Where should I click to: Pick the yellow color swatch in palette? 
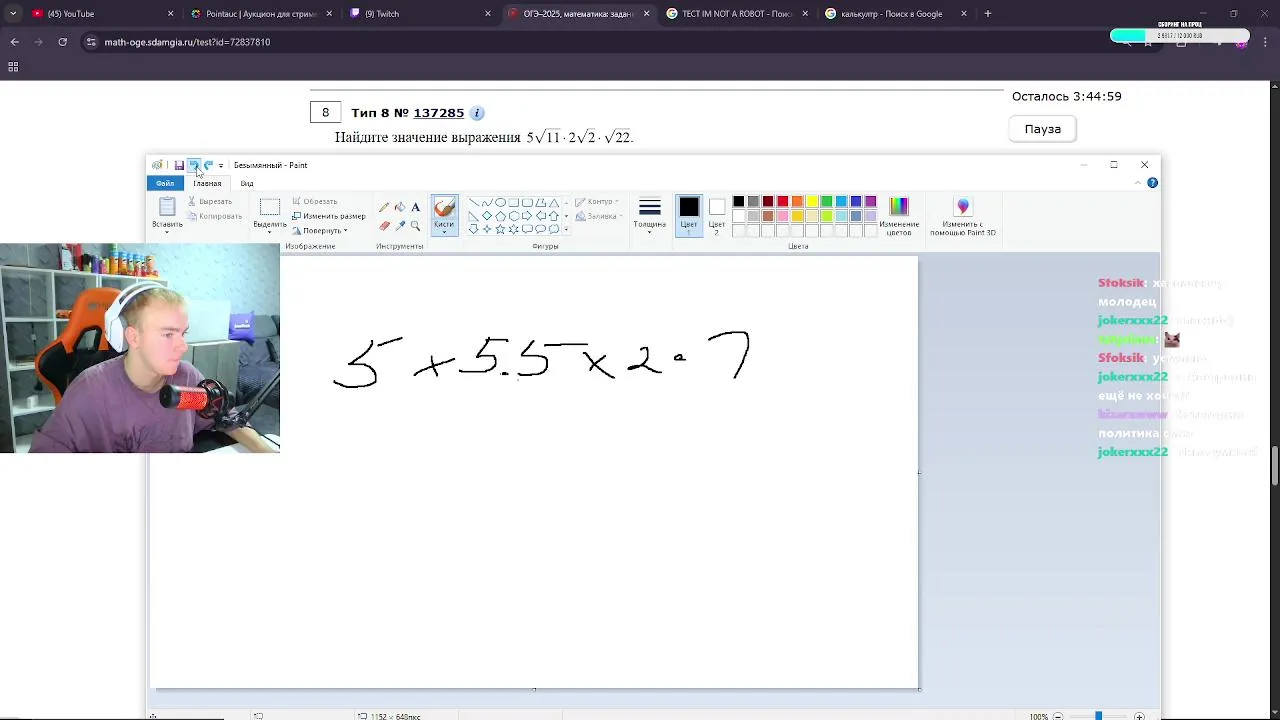(812, 202)
